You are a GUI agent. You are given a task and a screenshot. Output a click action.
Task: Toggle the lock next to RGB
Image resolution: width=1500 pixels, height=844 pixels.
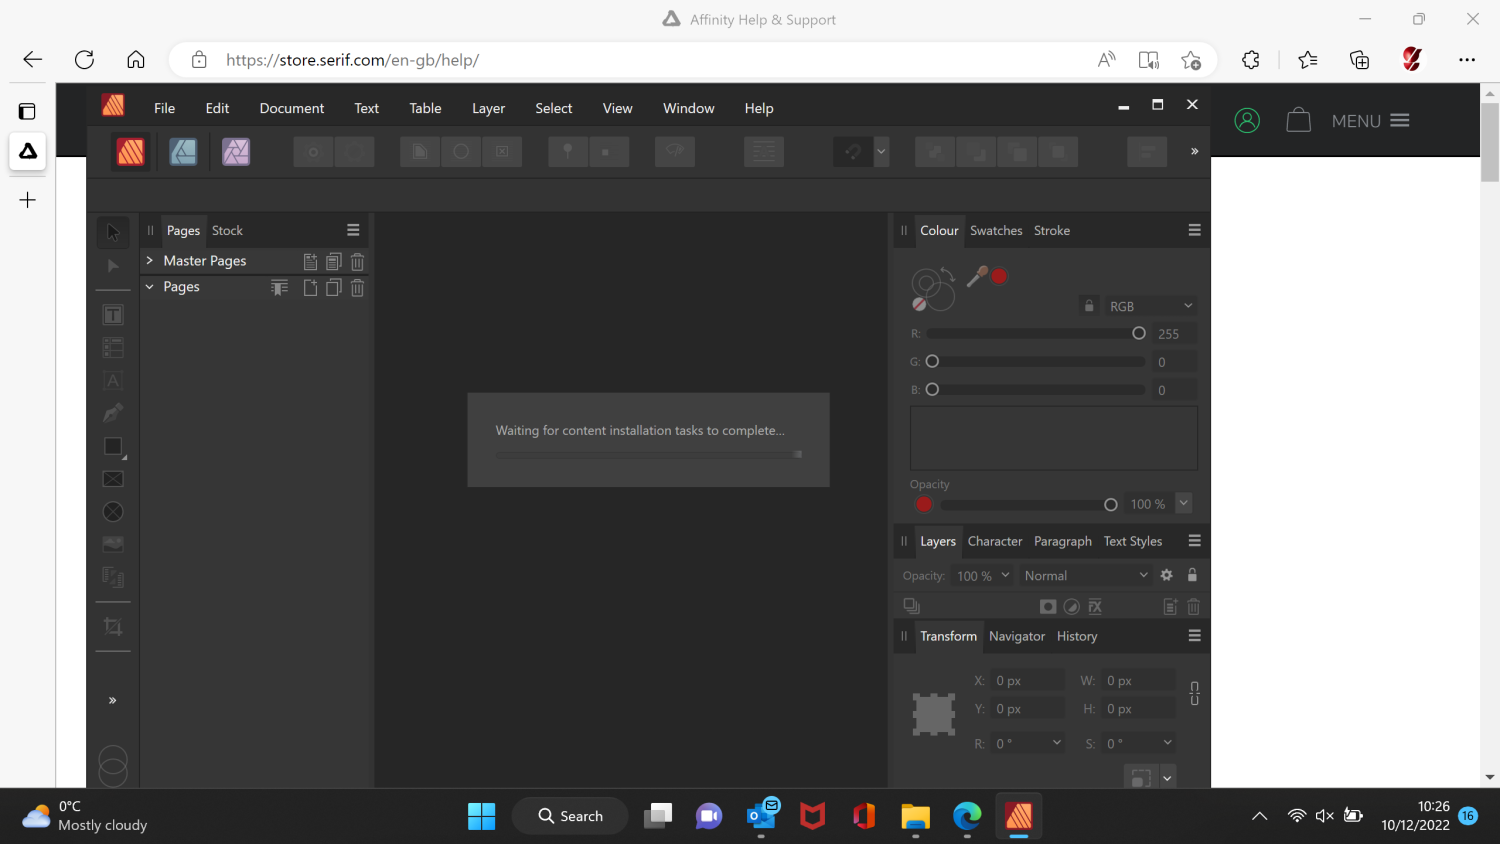coord(1089,306)
